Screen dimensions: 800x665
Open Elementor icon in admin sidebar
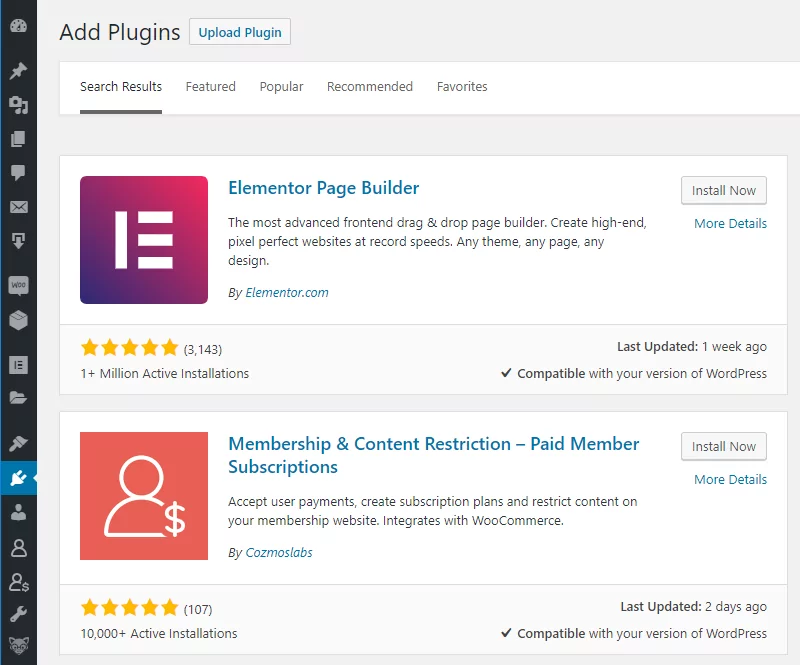pyautogui.click(x=18, y=365)
